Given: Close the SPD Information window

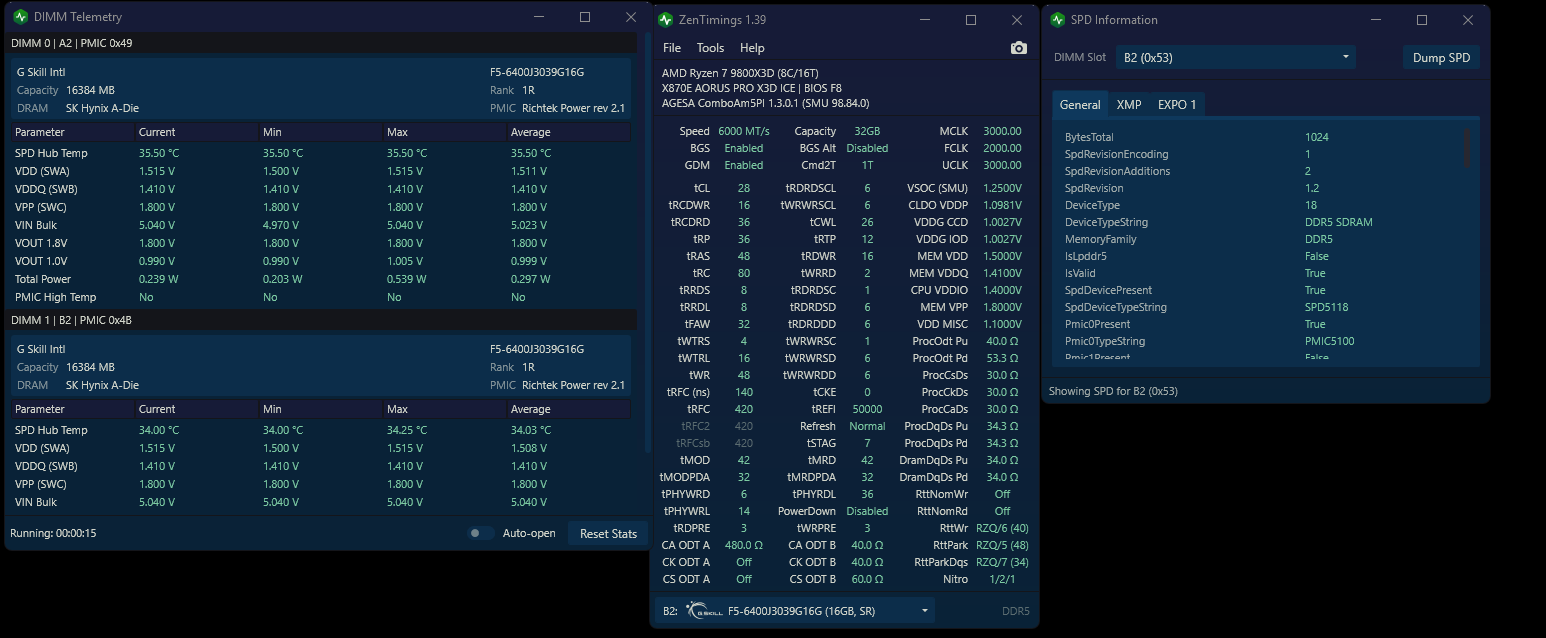Looking at the screenshot, I should click(1467, 20).
